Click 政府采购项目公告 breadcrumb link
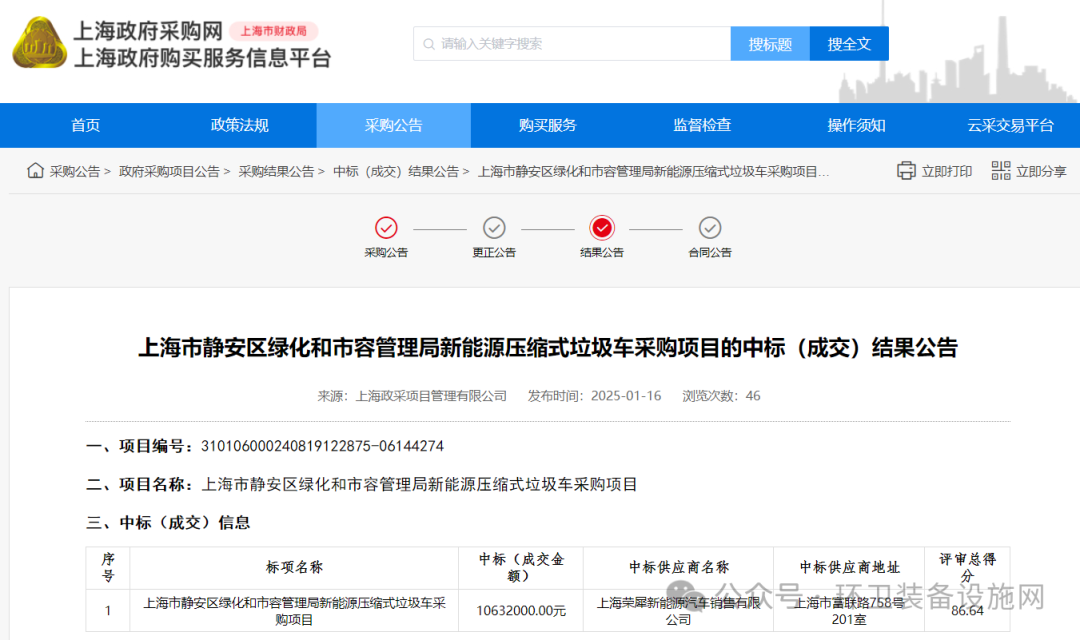 coord(169,172)
